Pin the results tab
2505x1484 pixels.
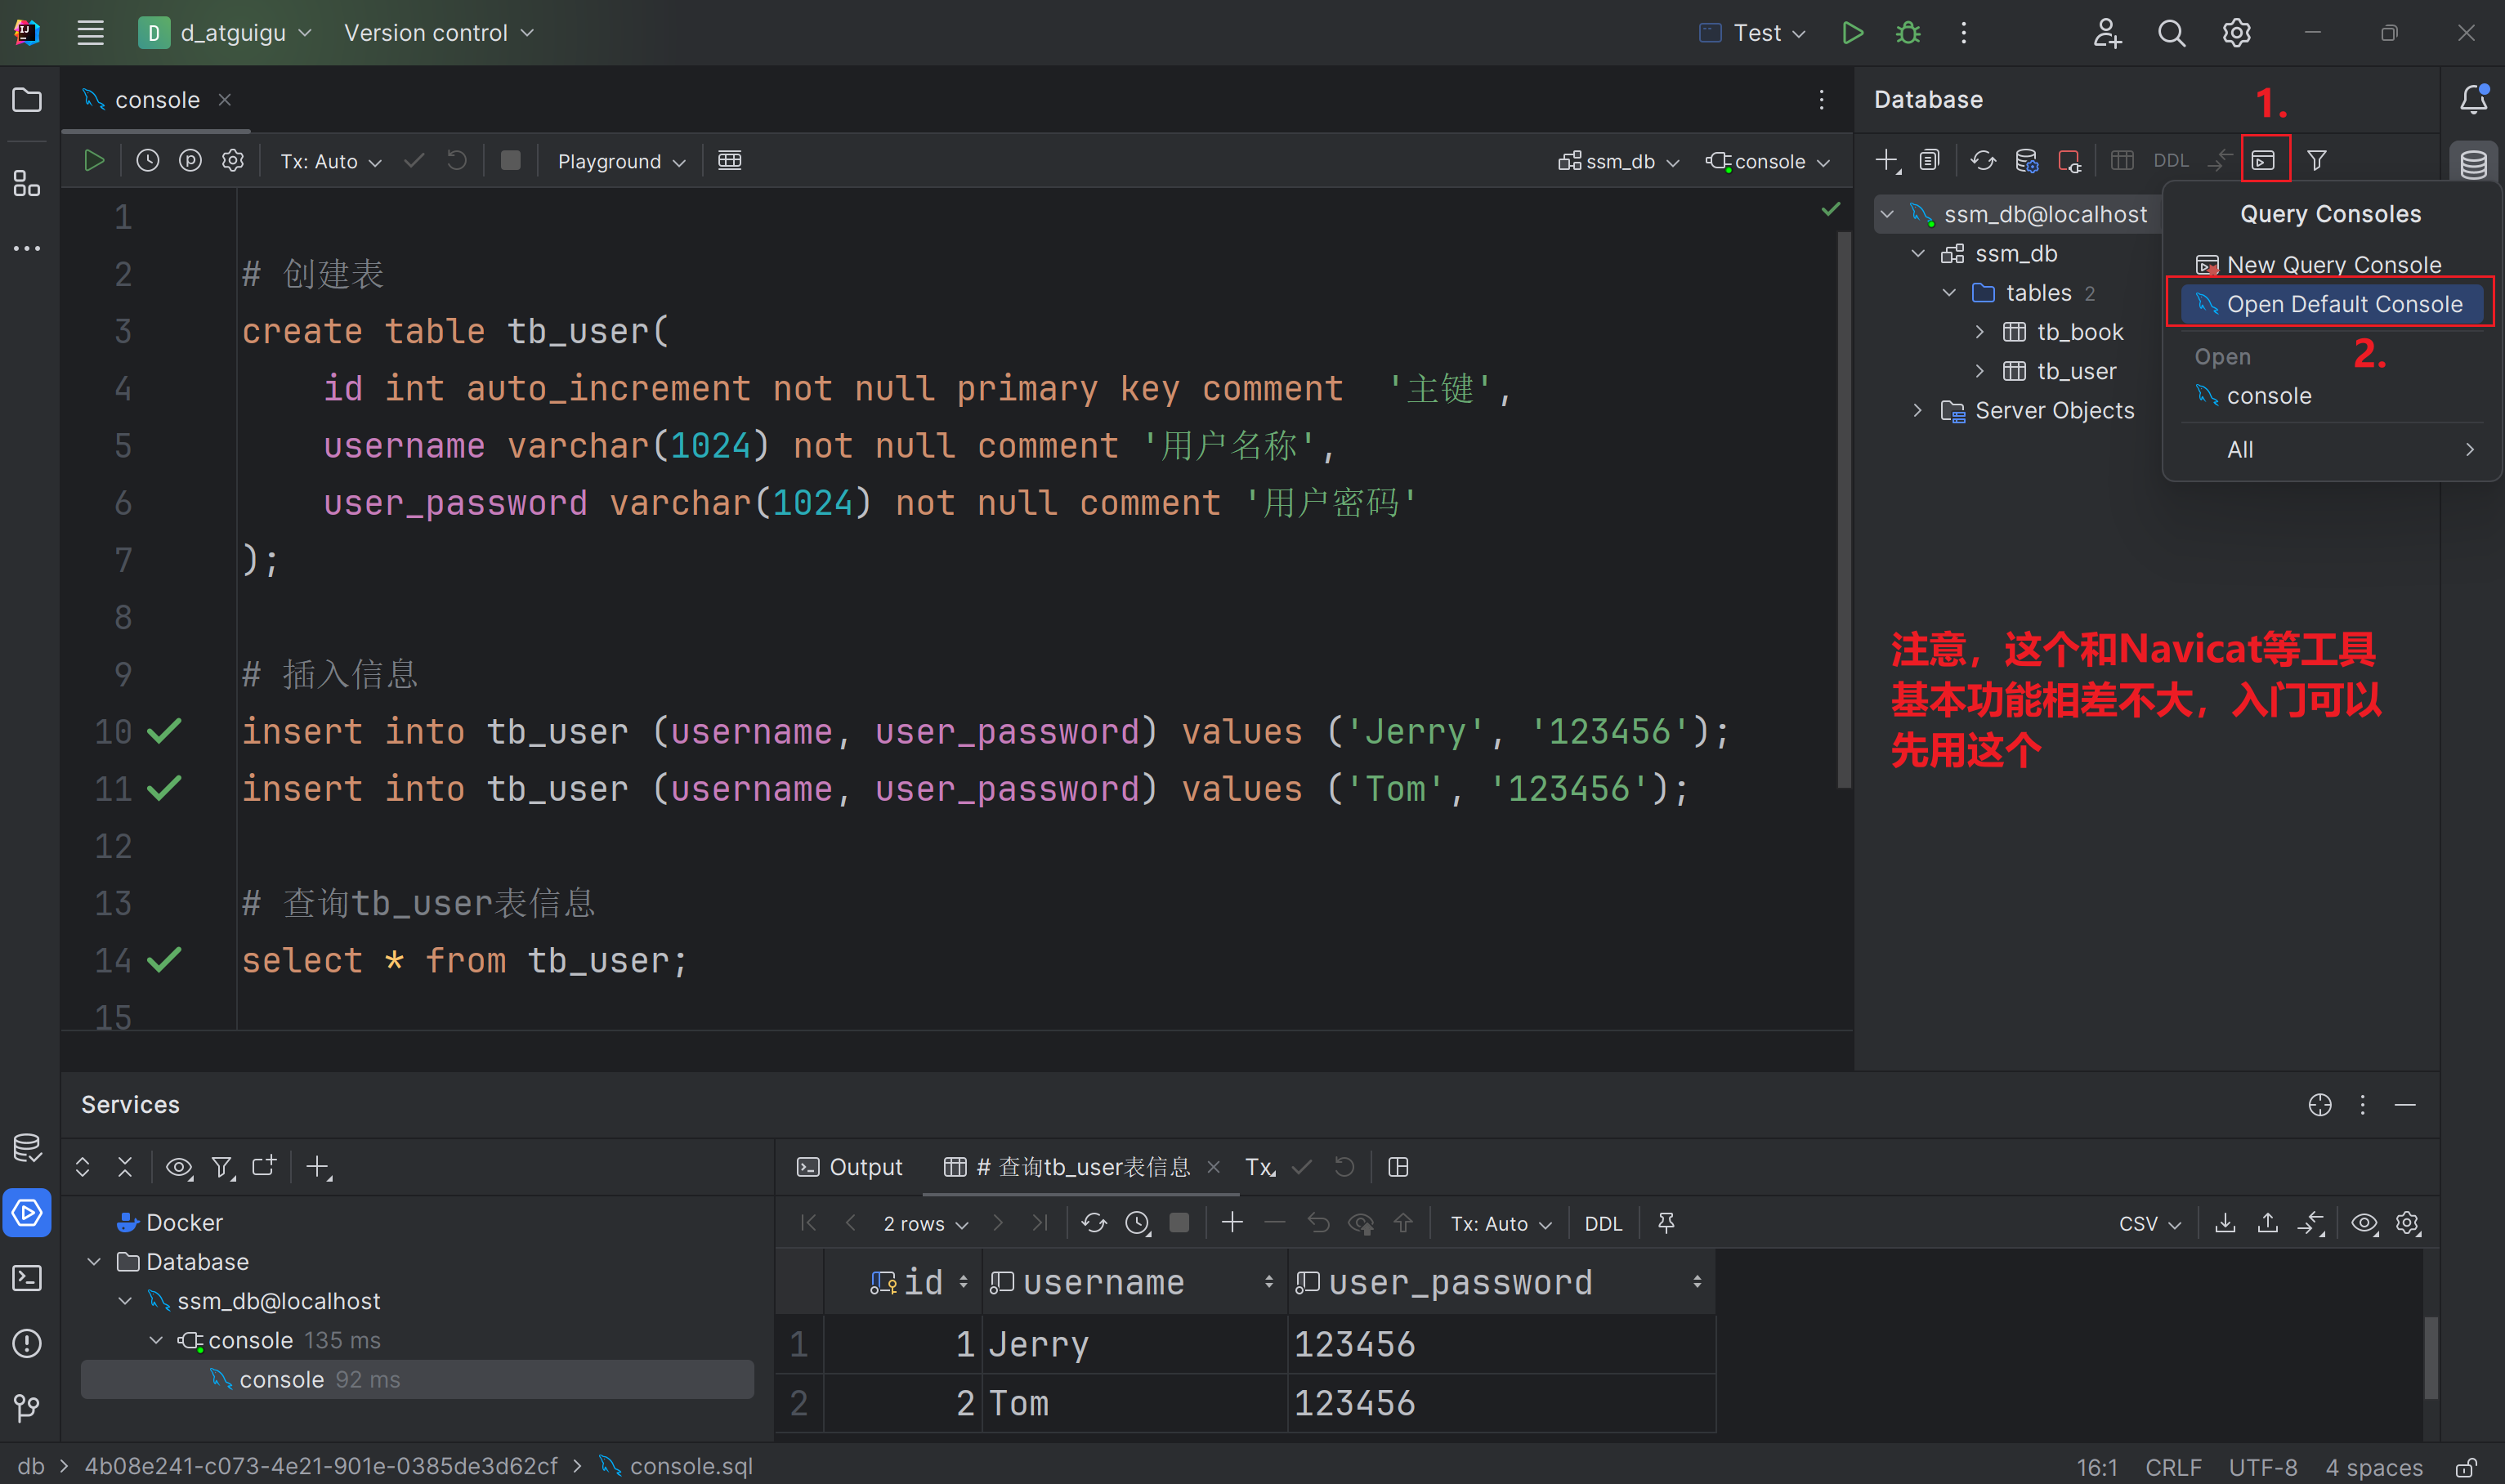click(x=1666, y=1223)
